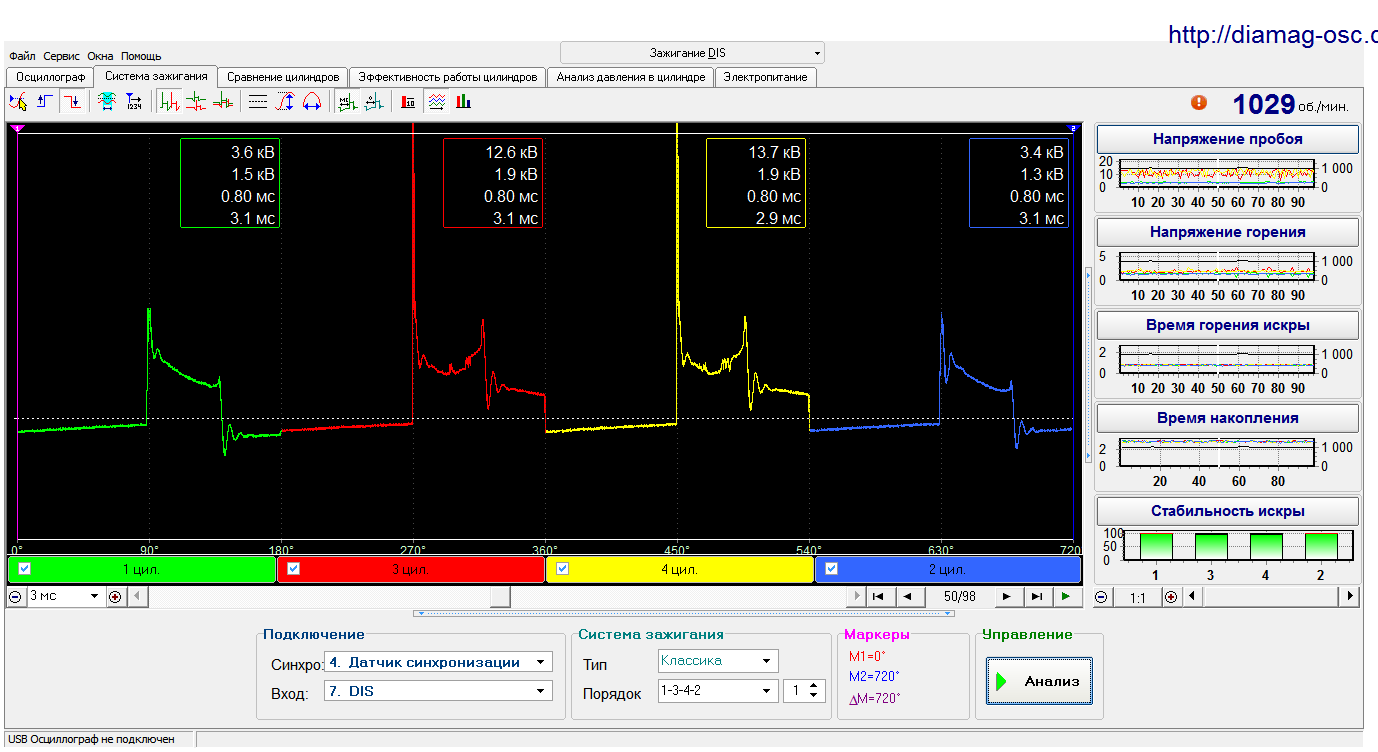Click the Время накопления header button

point(1228,418)
